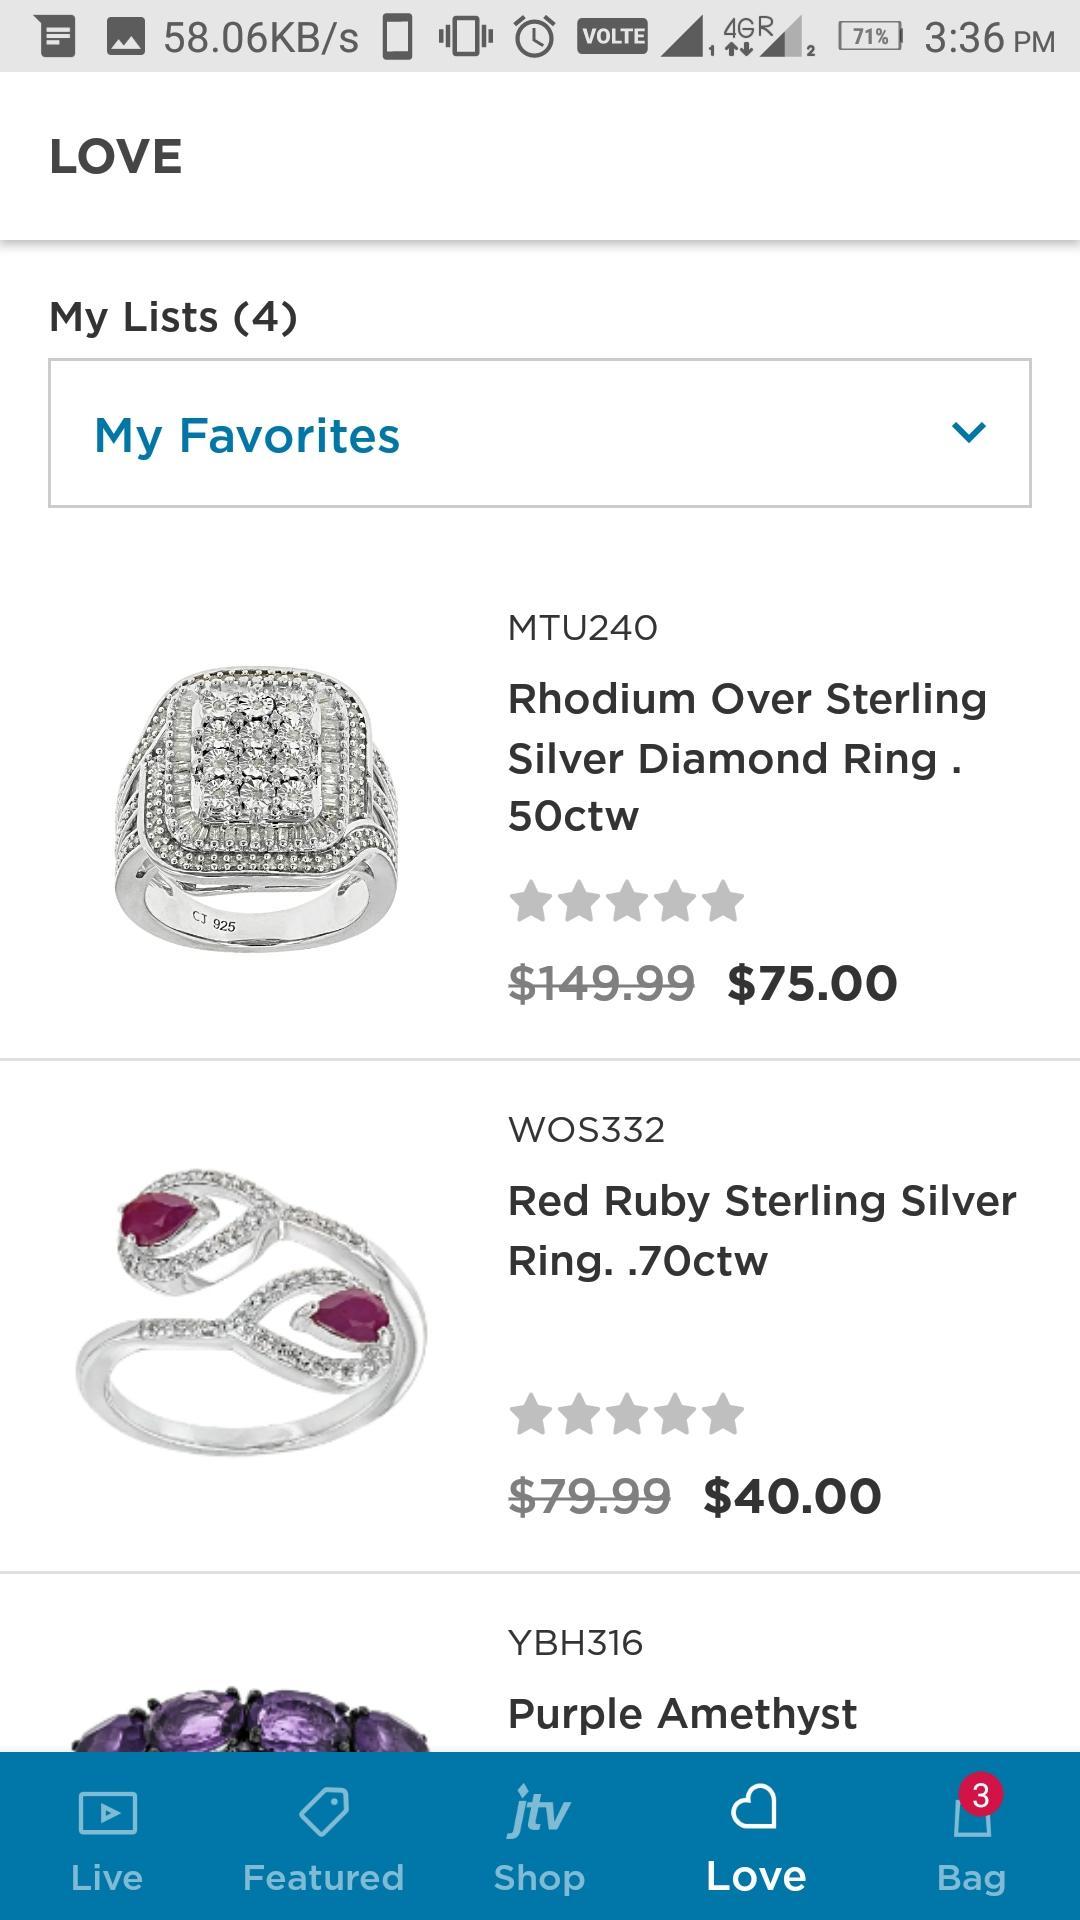Open the Purple Amethyst product title
Screen dimensions: 1080x1920
tap(682, 1714)
